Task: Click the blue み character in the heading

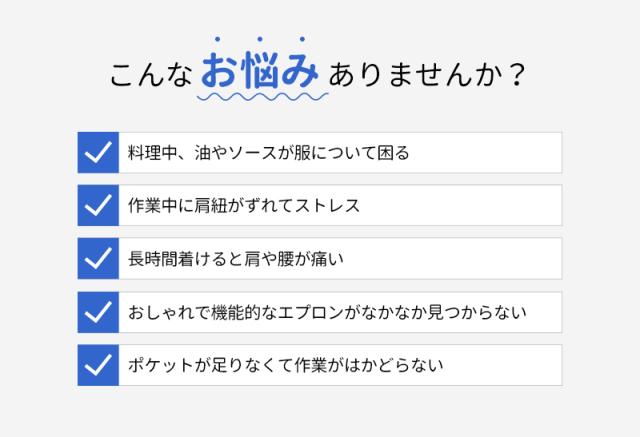Action: (301, 73)
